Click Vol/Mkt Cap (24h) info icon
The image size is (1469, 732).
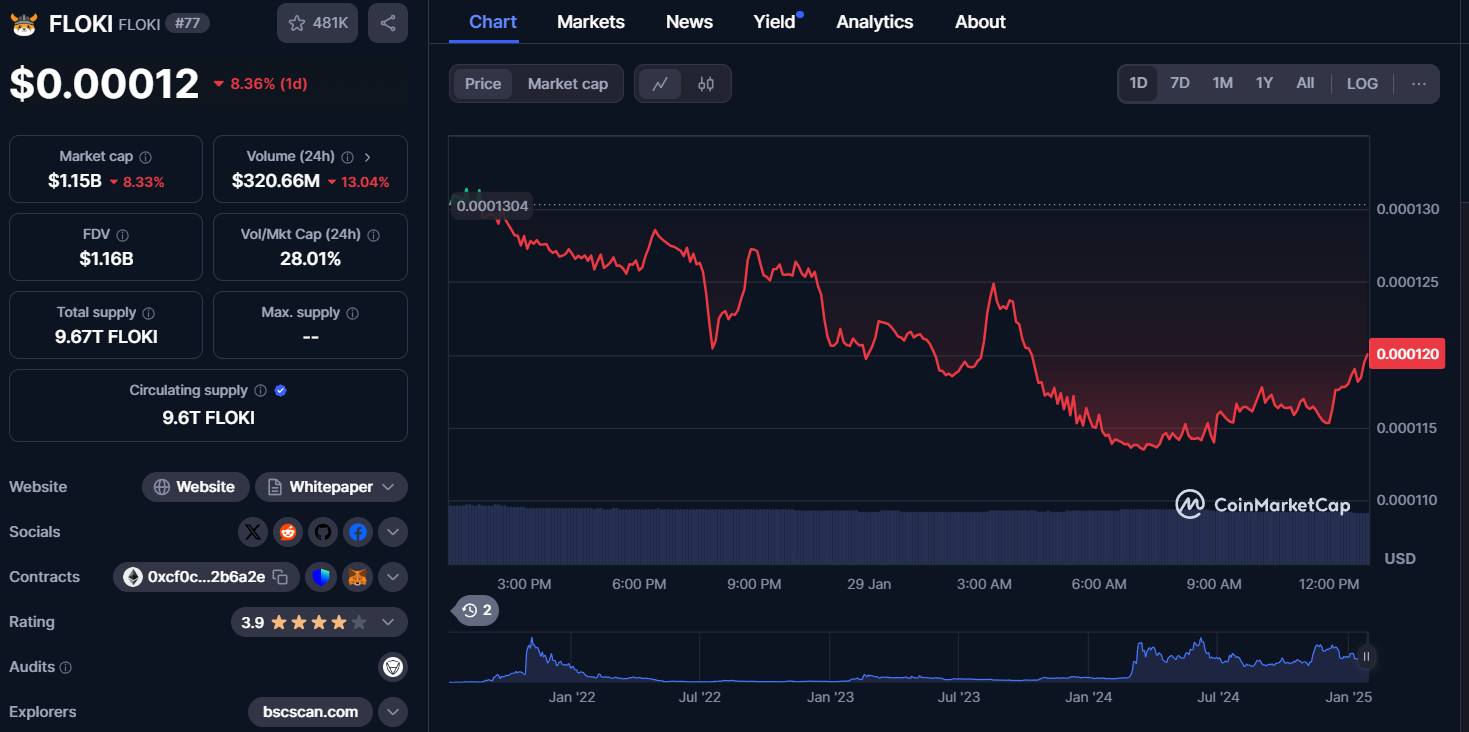(373, 235)
